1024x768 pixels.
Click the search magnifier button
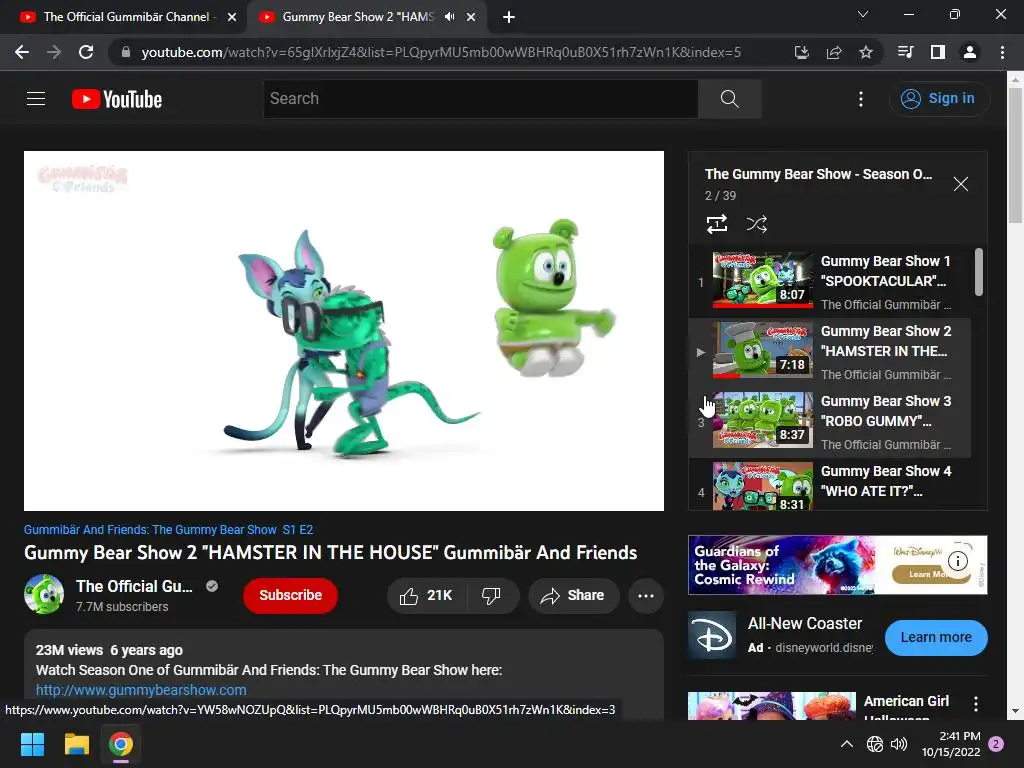tap(729, 99)
